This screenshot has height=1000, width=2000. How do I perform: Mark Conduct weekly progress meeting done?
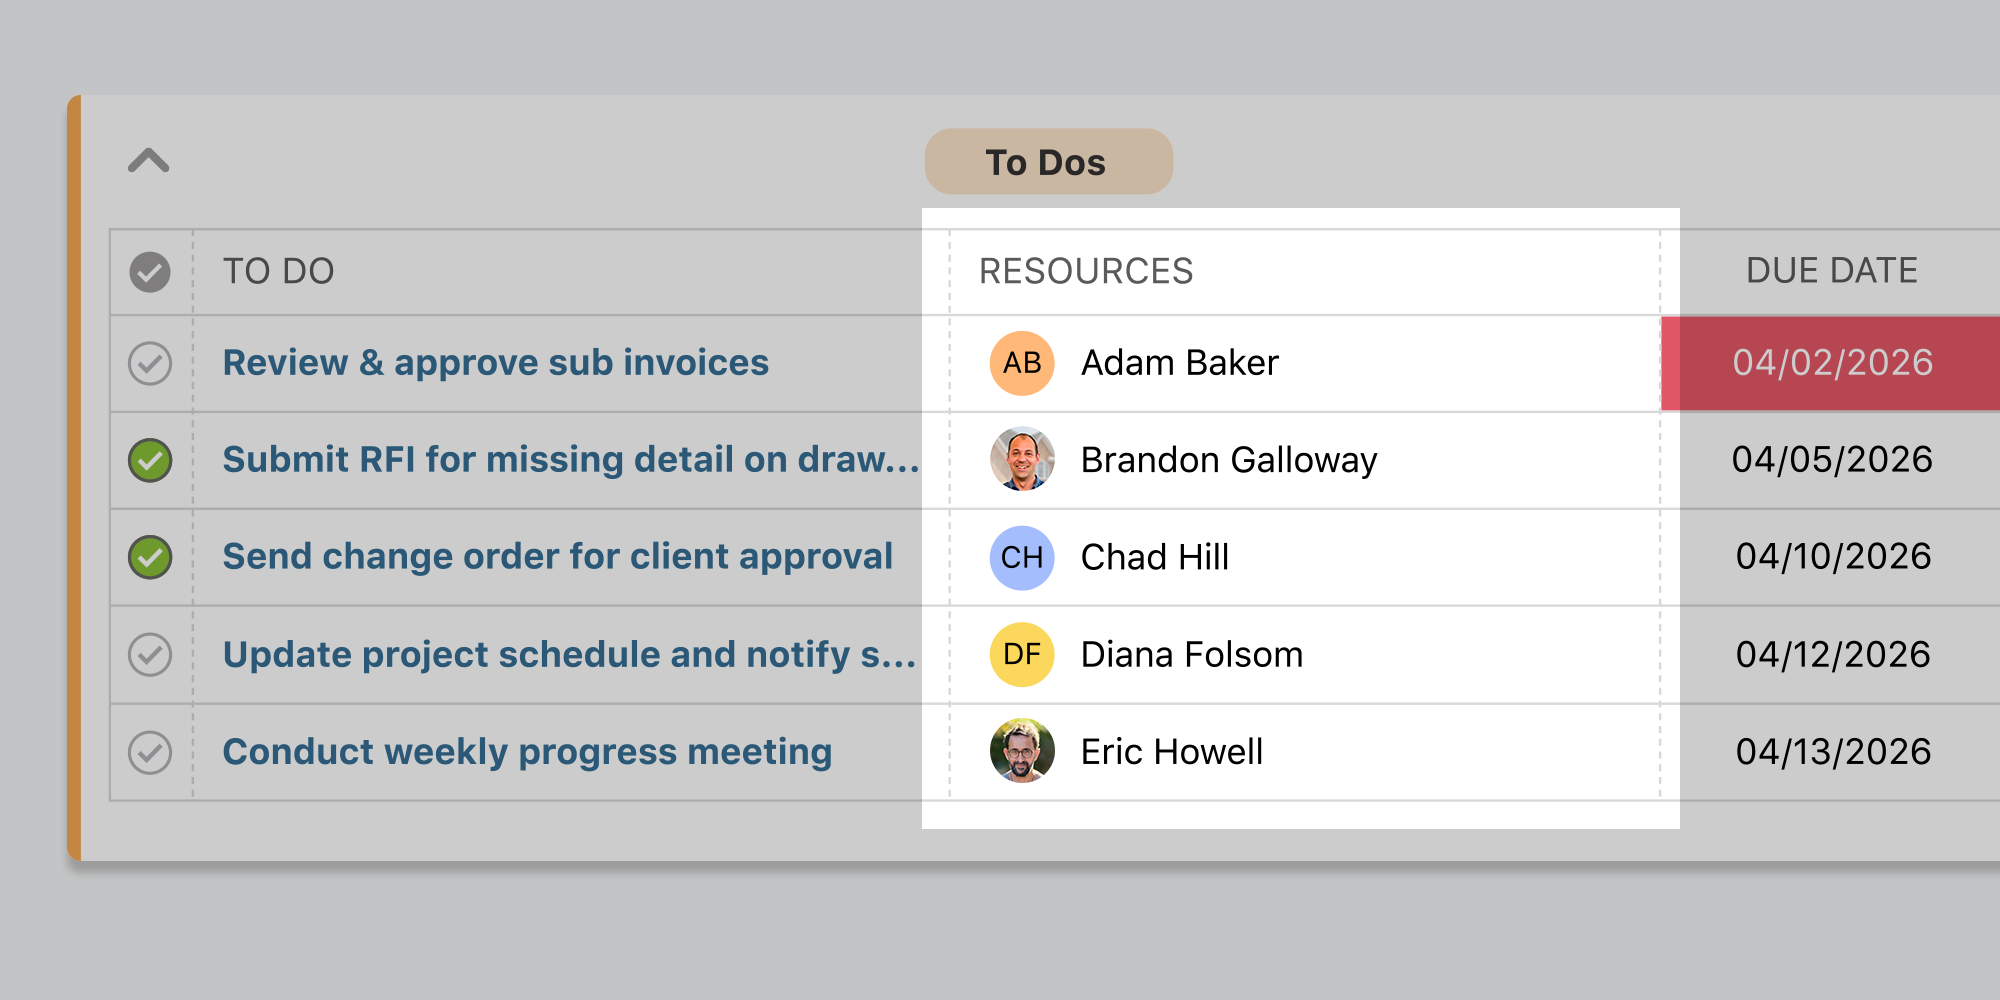pos(148,751)
